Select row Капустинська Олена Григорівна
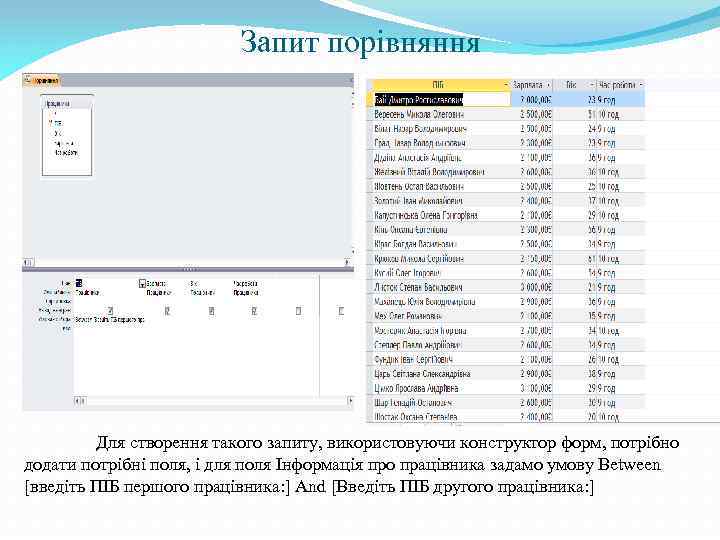Image resolution: width=720 pixels, height=540 pixels. point(508,215)
